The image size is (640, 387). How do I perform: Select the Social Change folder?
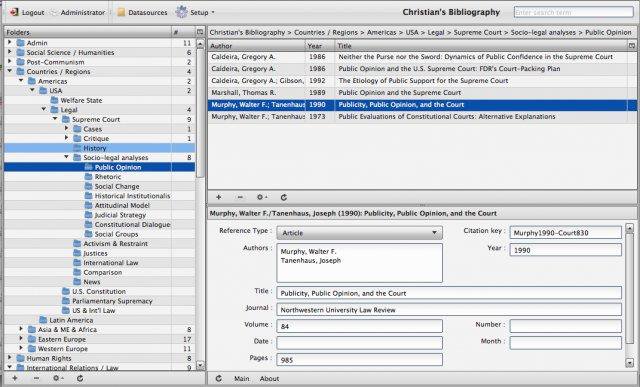click(117, 186)
